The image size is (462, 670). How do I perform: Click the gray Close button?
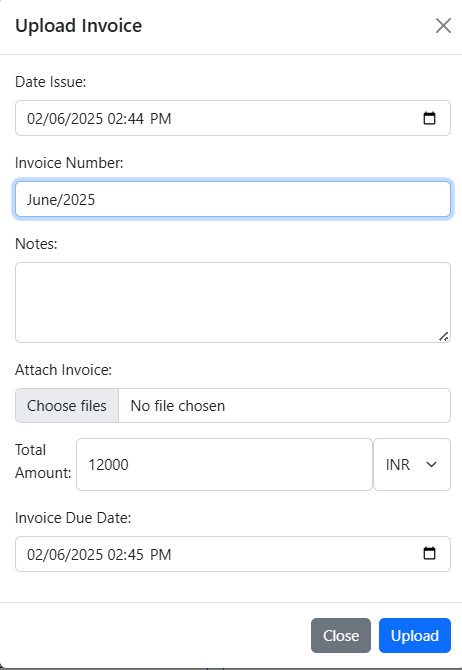pos(341,635)
